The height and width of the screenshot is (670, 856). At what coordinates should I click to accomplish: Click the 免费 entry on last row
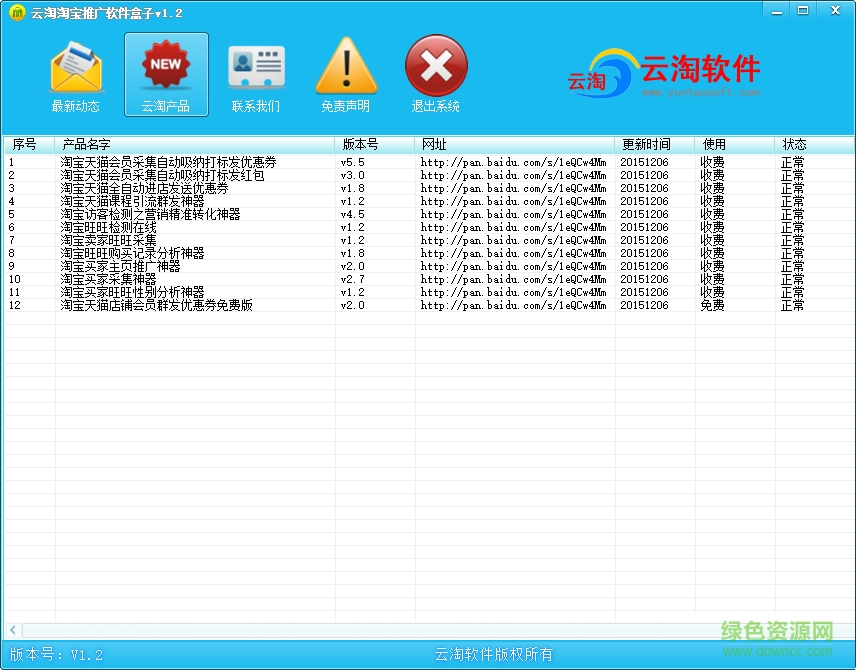(x=713, y=305)
